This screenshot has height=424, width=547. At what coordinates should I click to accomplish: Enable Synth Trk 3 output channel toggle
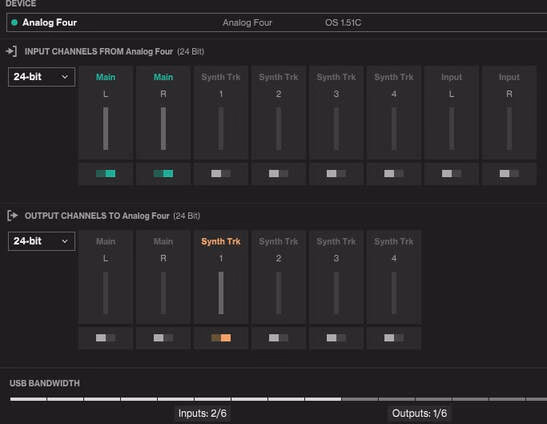click(336, 338)
